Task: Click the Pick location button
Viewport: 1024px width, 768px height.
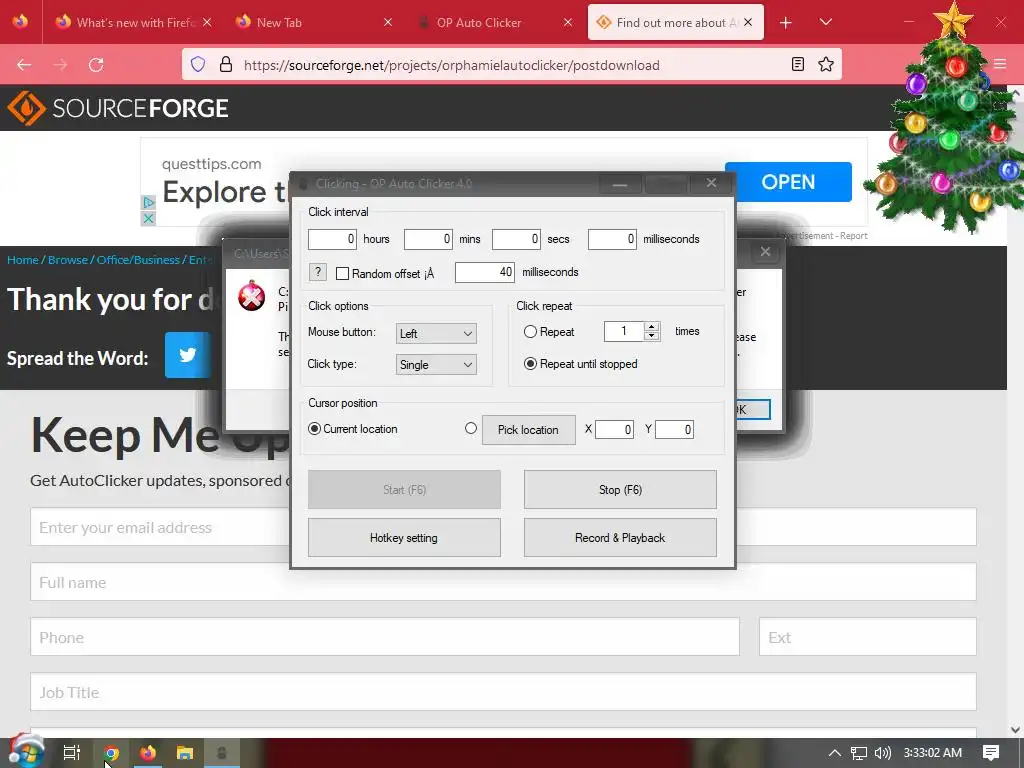Action: 529,430
